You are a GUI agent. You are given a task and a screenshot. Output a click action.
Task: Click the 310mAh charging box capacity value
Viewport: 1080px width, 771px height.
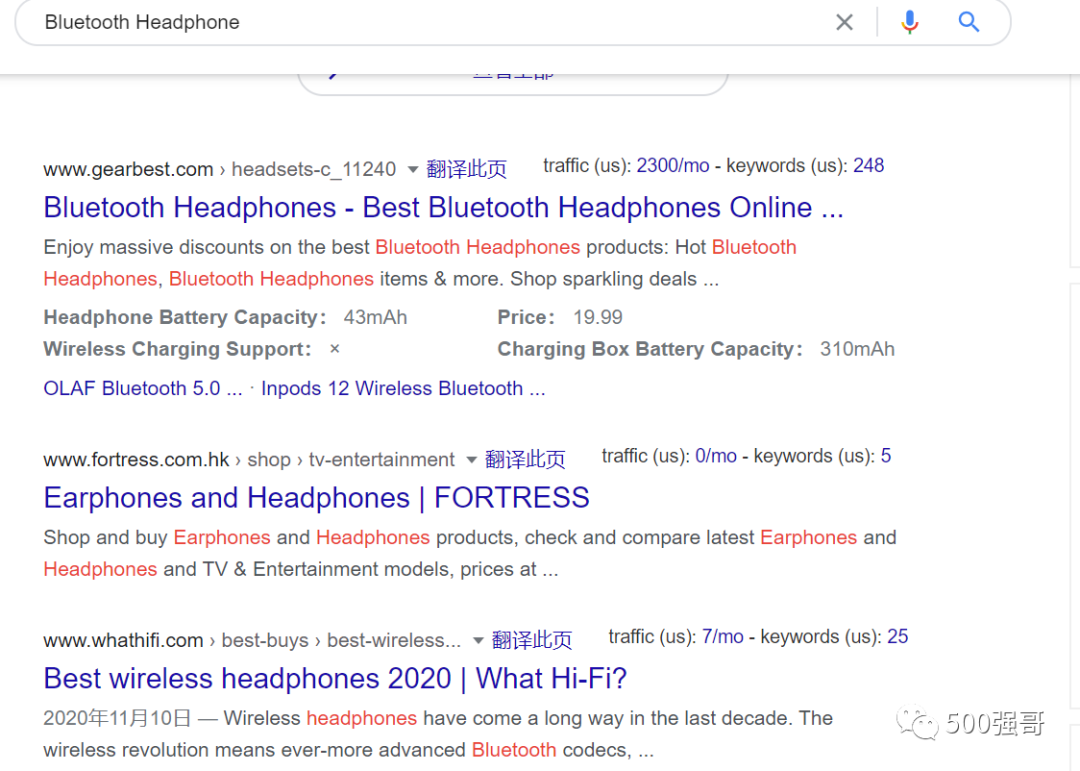[x=857, y=349]
